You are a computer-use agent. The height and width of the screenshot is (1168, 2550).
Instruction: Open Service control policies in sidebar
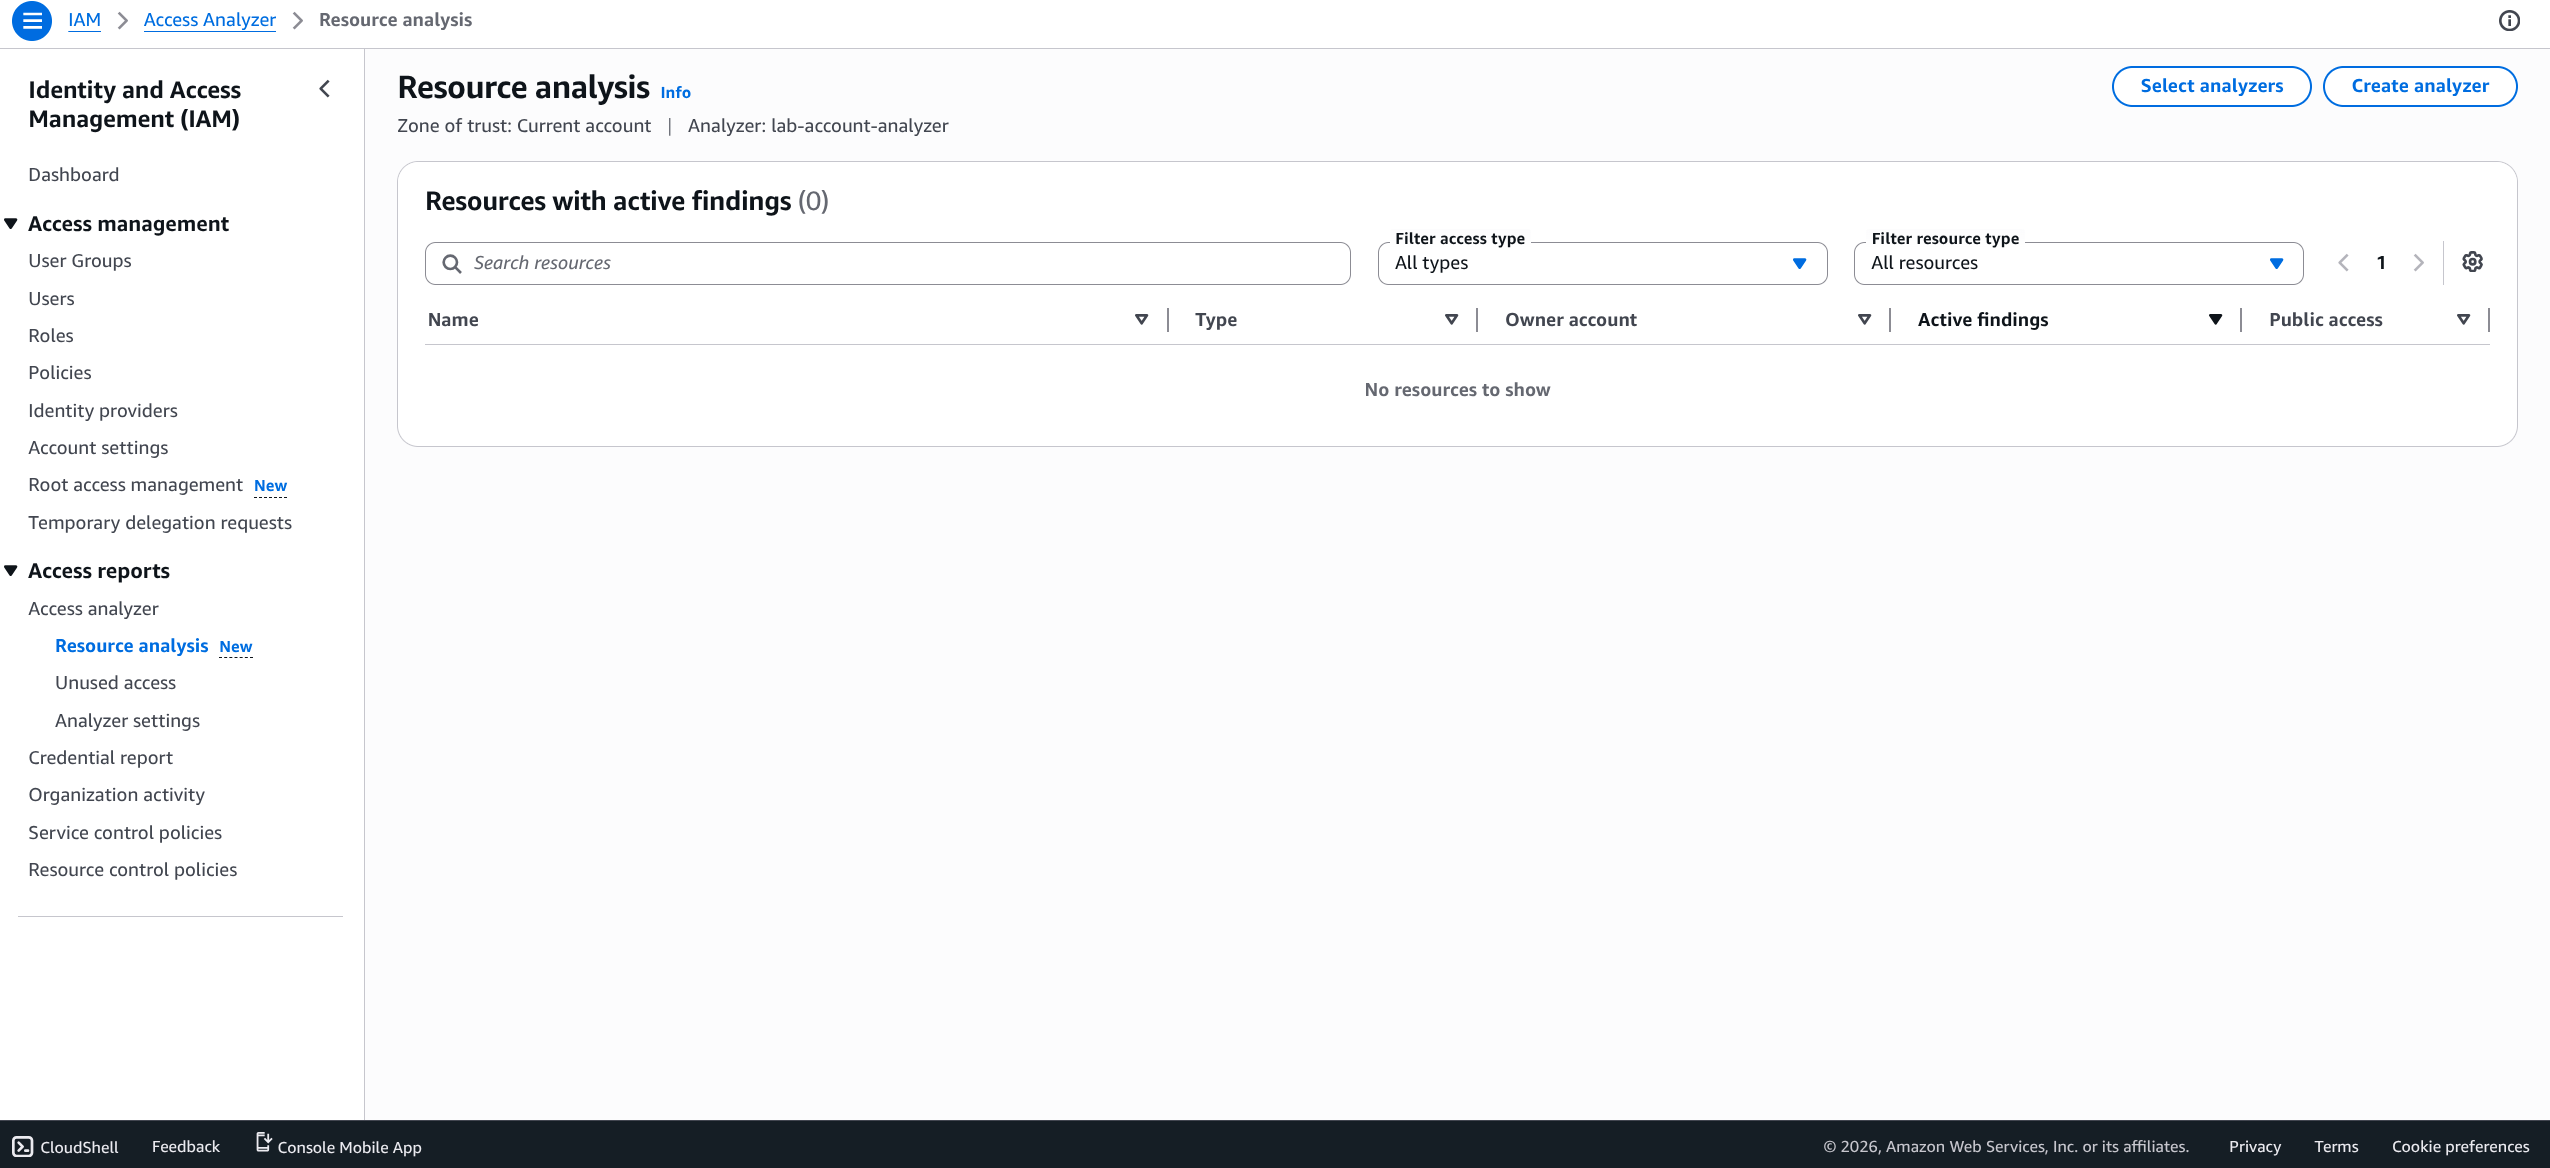pyautogui.click(x=125, y=833)
